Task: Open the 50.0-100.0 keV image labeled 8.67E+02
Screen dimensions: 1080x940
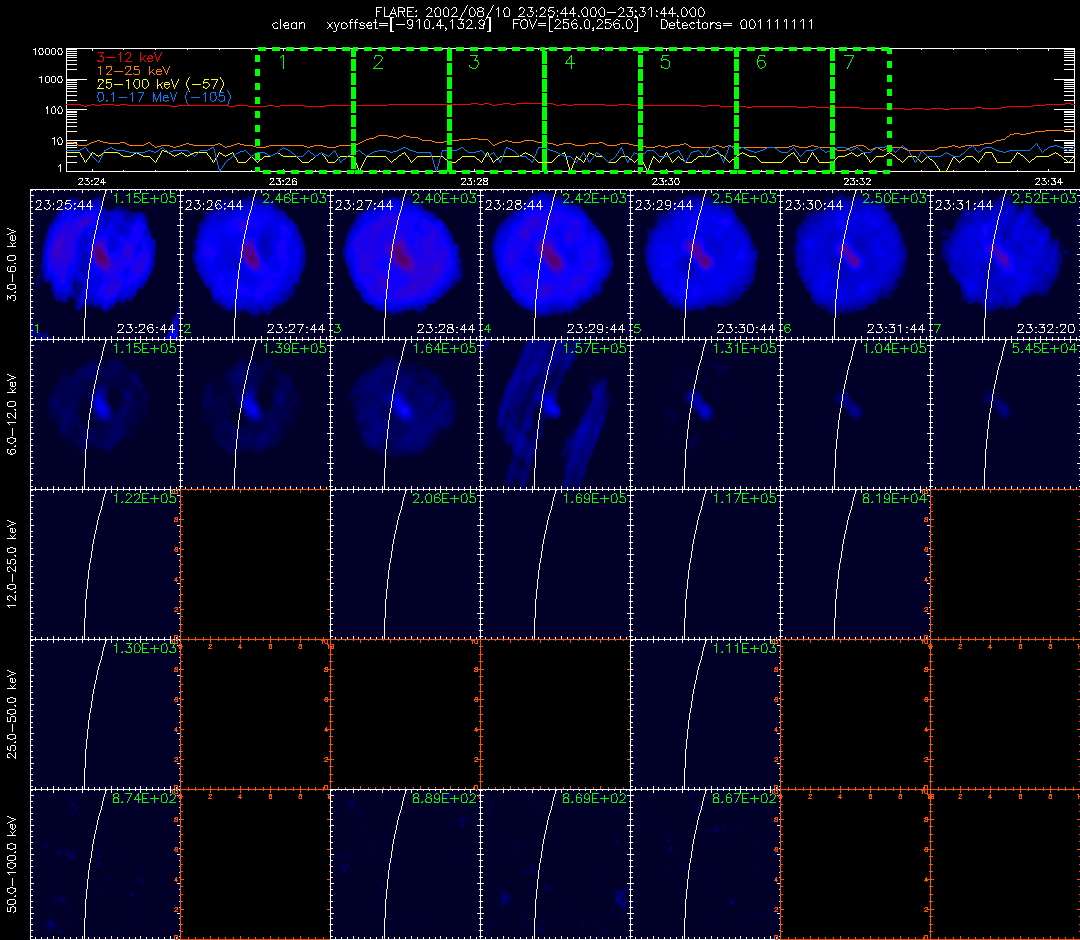Action: pos(706,864)
